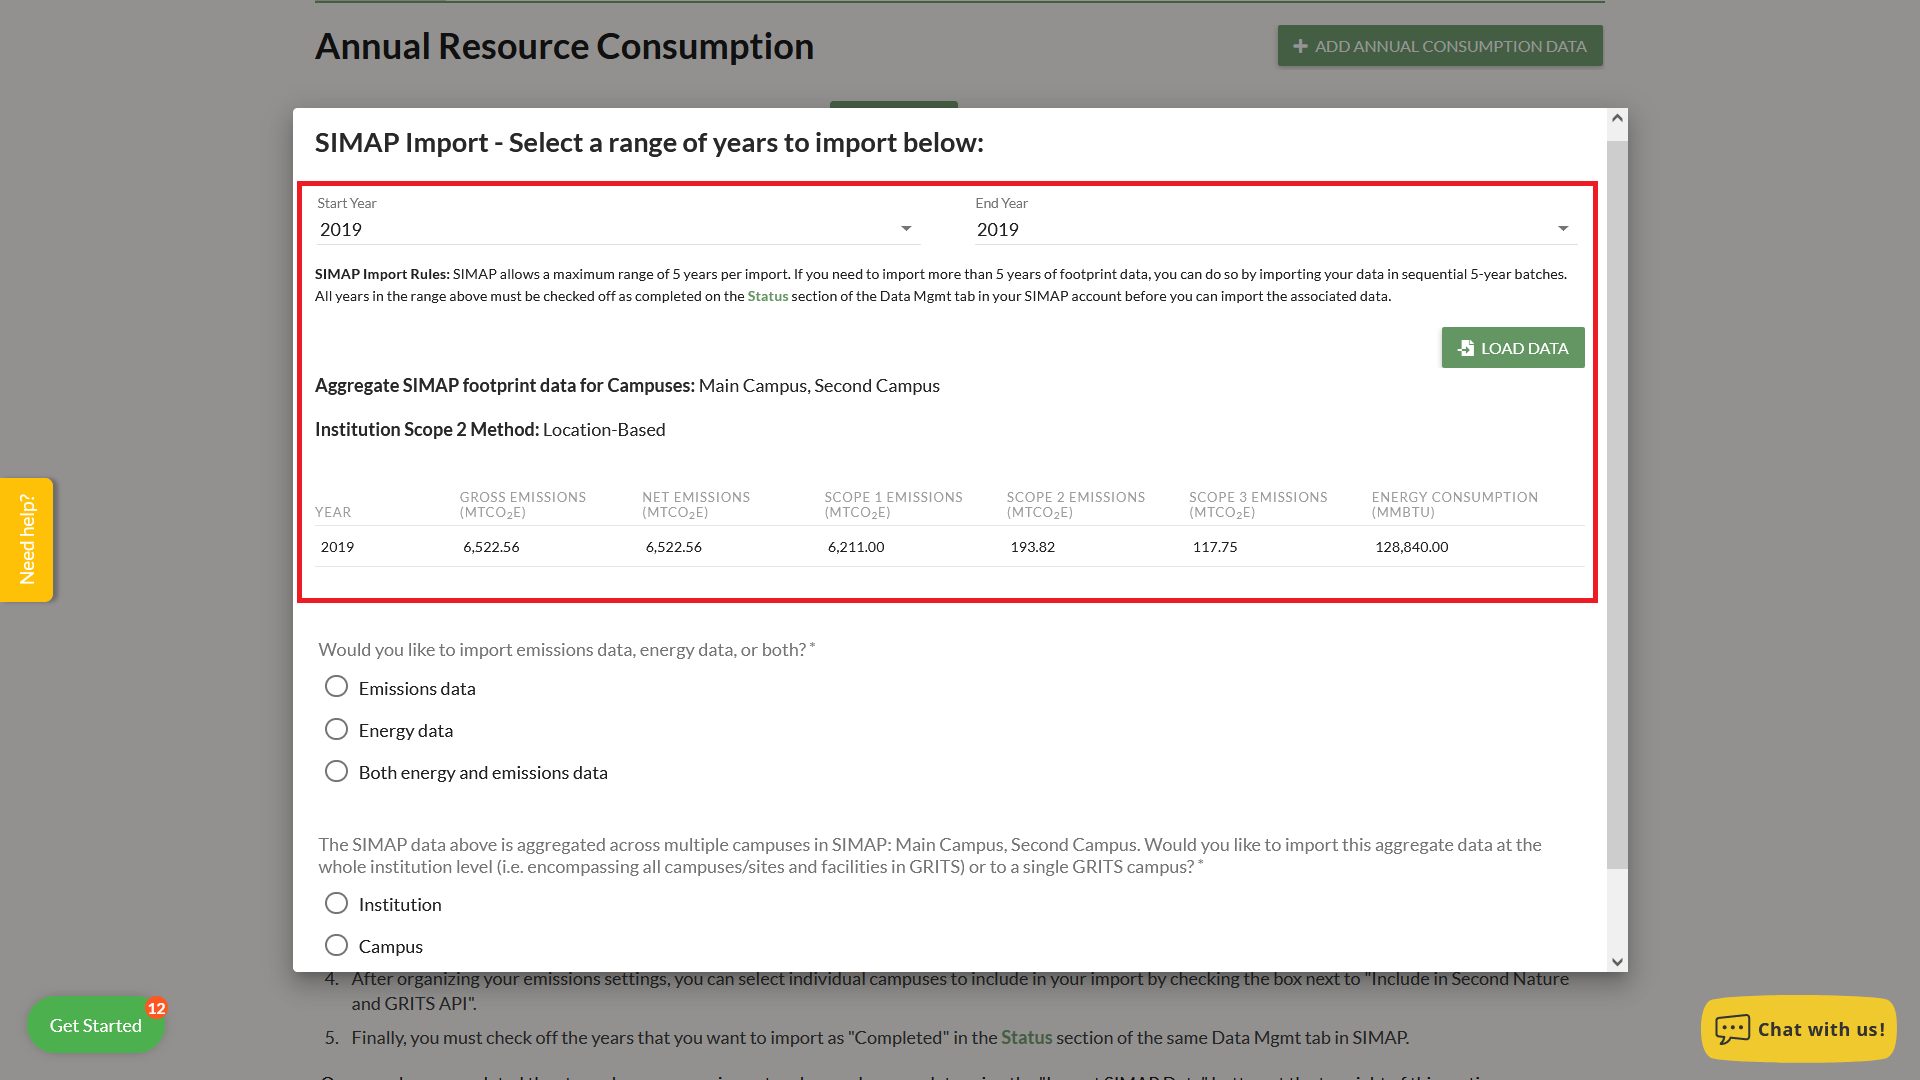The width and height of the screenshot is (1920, 1080).
Task: Click the chat bubble icon in Chat with us
Action: pos(1733,1029)
